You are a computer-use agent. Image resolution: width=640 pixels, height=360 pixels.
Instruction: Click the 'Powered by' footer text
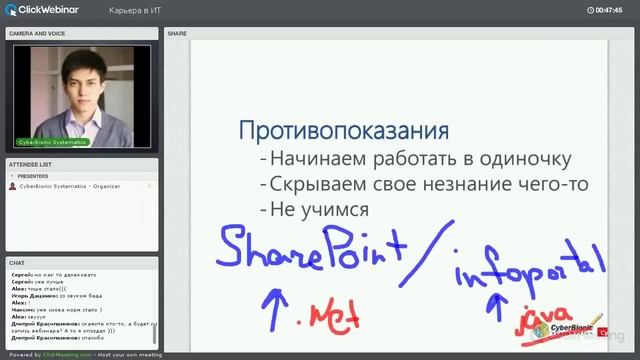coord(25,355)
